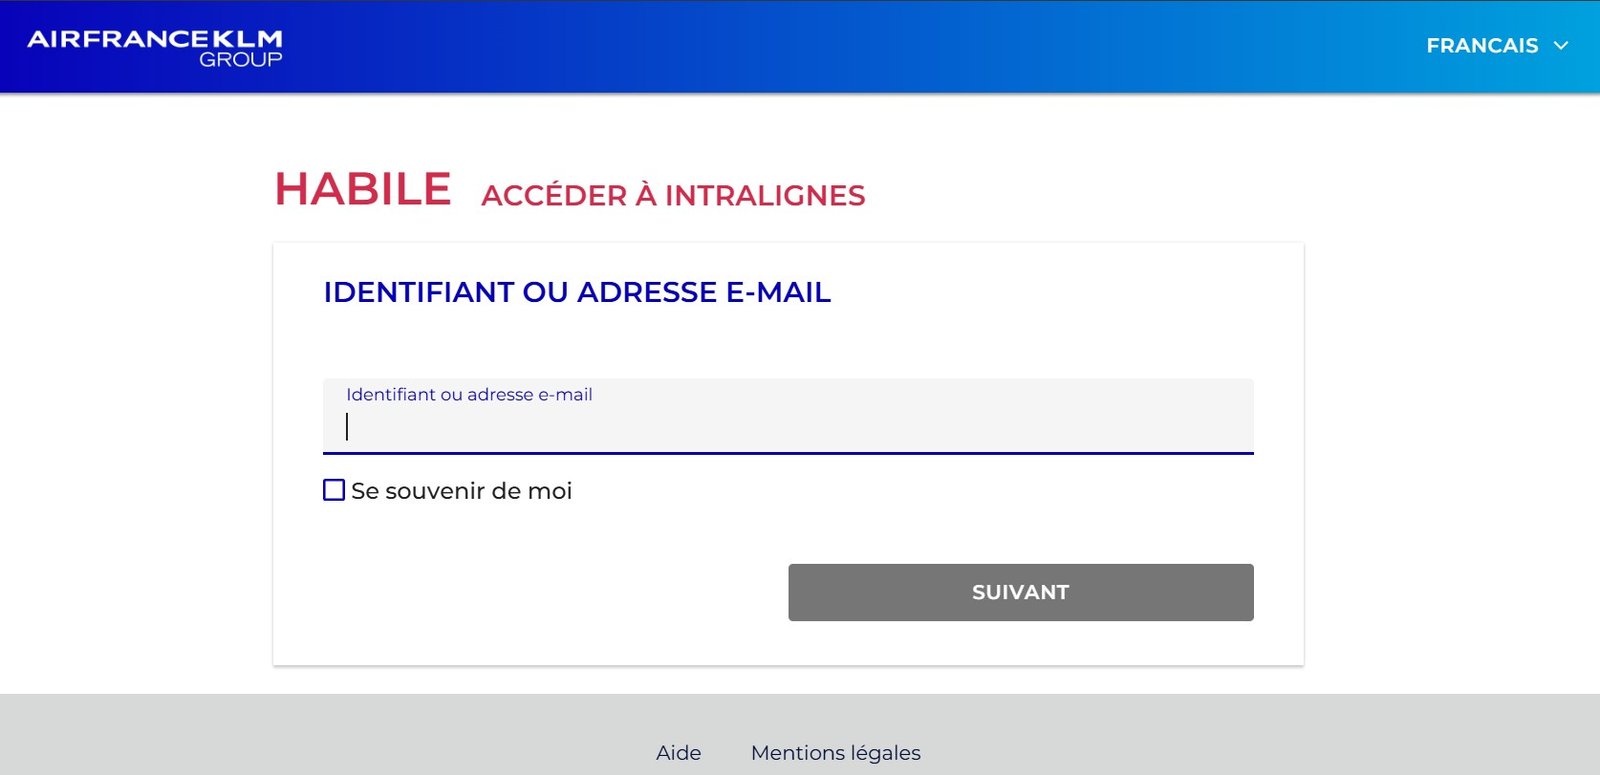The width and height of the screenshot is (1600, 775).
Task: Enable the 'Se souvenir de moi' checkbox
Action: click(x=332, y=489)
